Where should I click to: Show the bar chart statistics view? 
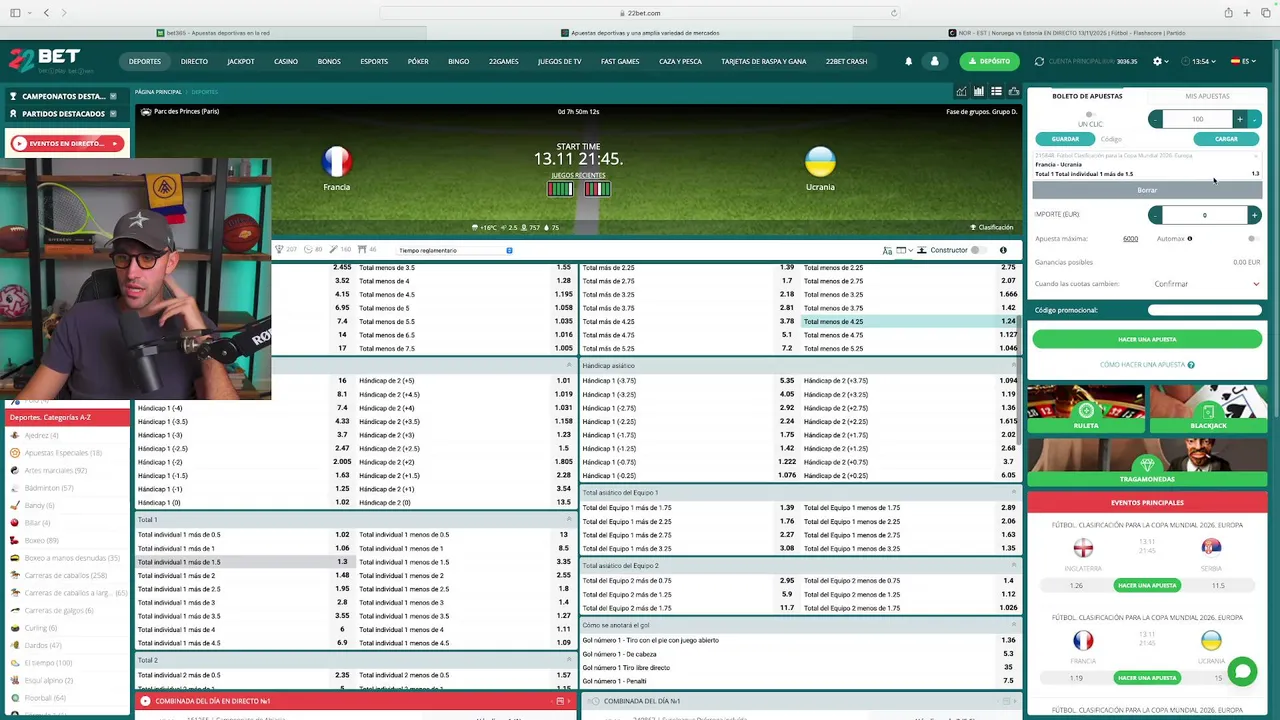pos(979,91)
